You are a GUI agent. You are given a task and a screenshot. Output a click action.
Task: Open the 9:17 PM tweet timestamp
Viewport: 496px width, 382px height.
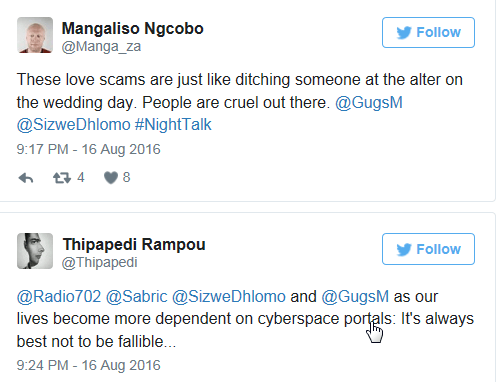(x=89, y=149)
